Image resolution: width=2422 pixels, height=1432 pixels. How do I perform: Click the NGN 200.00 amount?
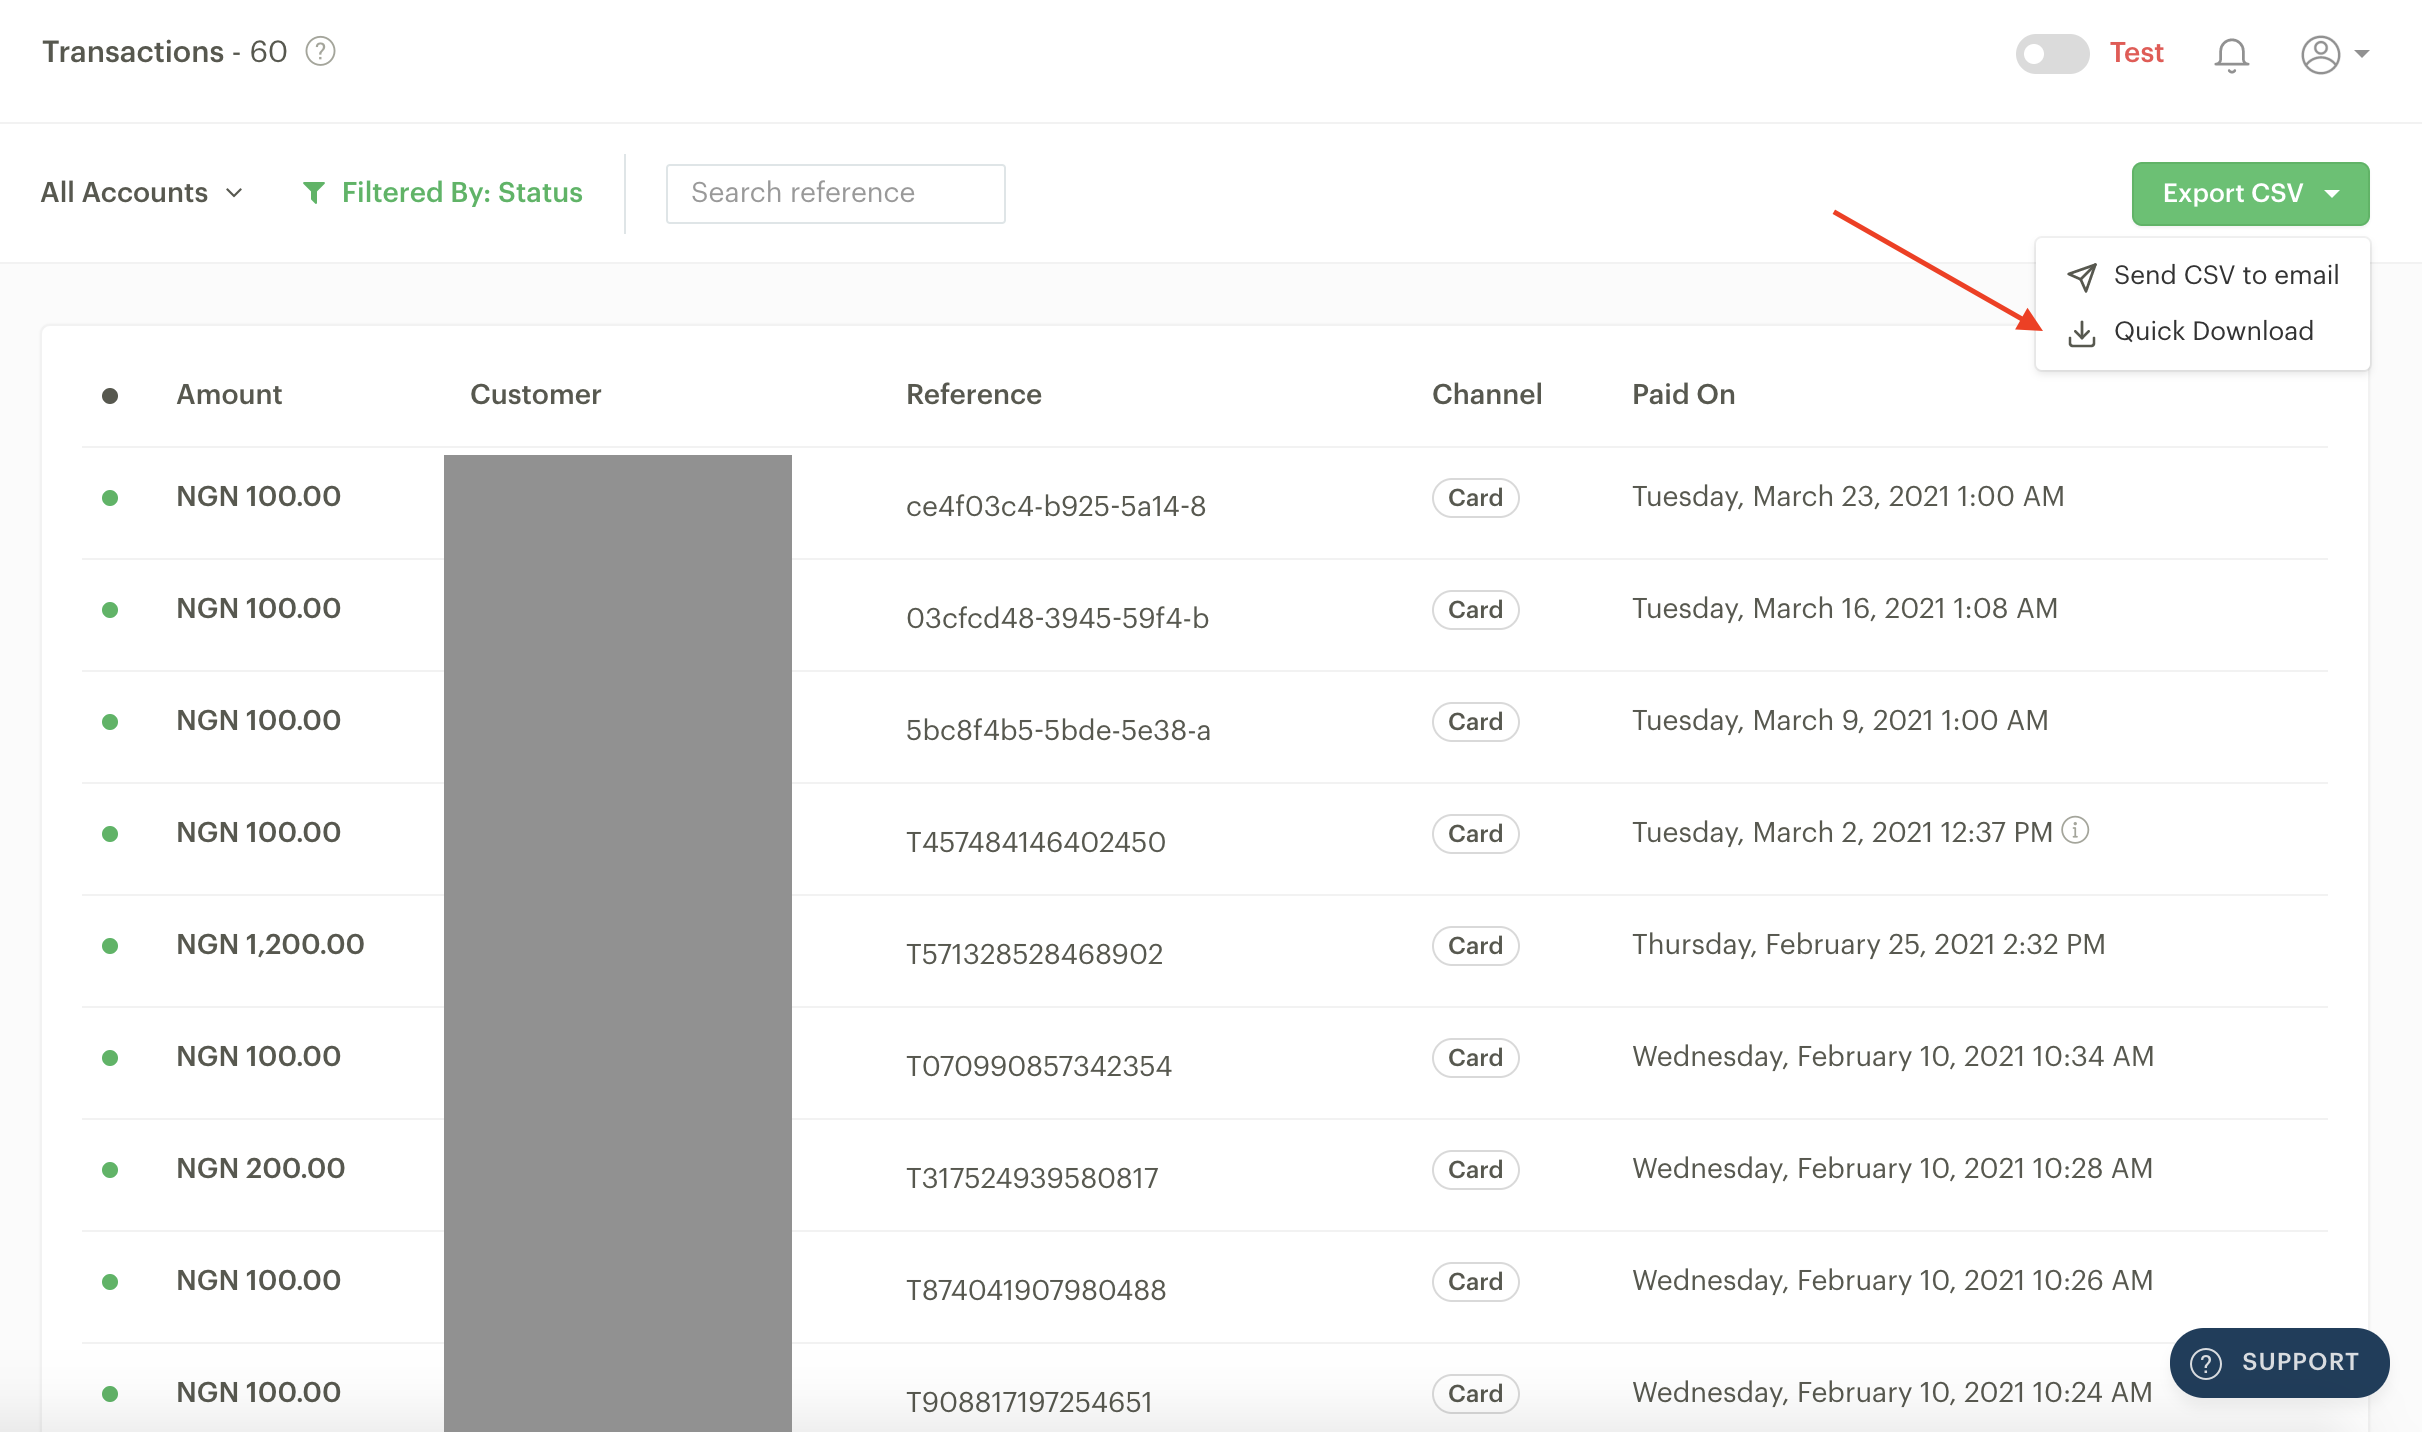(260, 1168)
